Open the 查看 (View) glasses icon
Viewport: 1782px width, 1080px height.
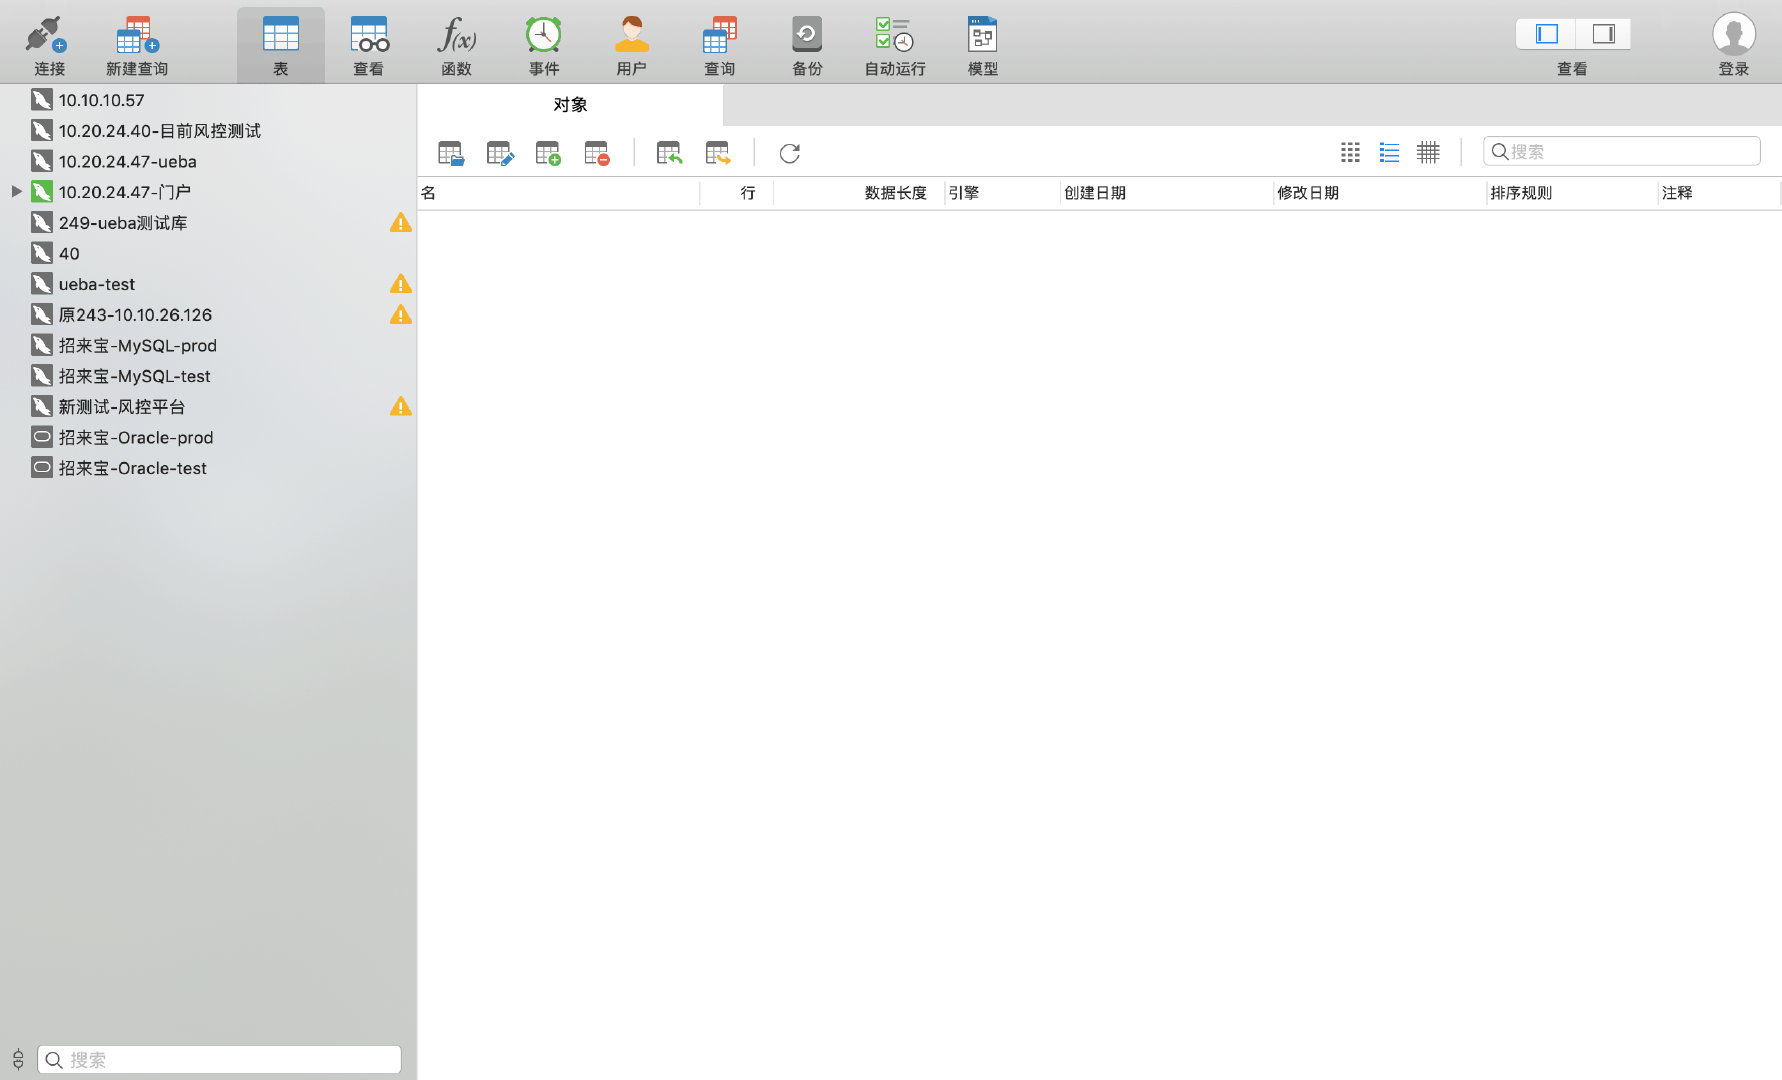click(x=369, y=36)
